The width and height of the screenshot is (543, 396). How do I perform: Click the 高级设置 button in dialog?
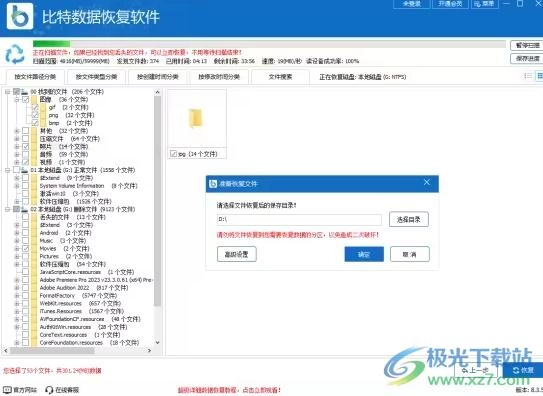[x=237, y=254]
